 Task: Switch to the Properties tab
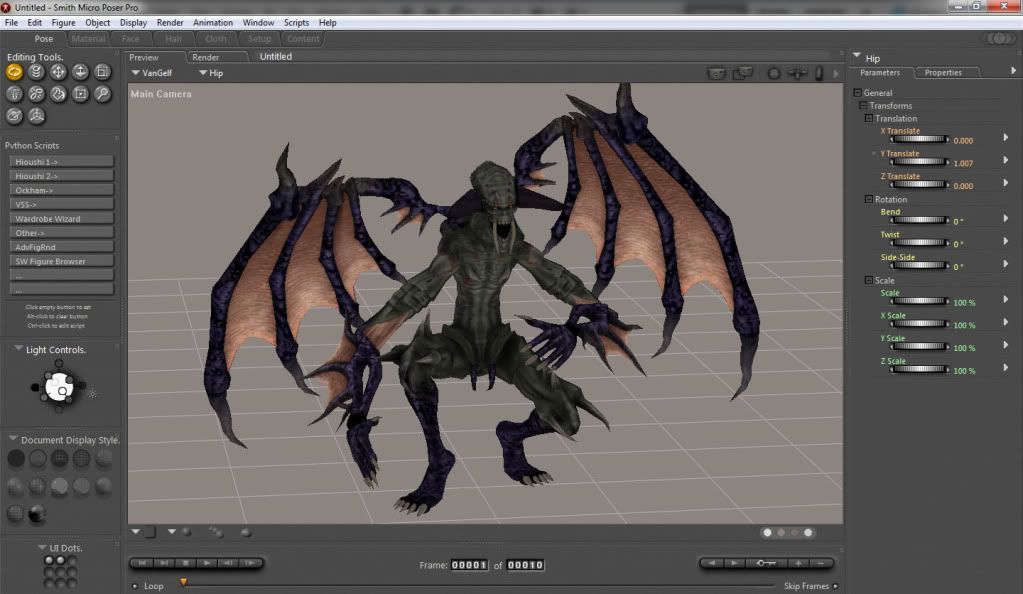click(942, 73)
